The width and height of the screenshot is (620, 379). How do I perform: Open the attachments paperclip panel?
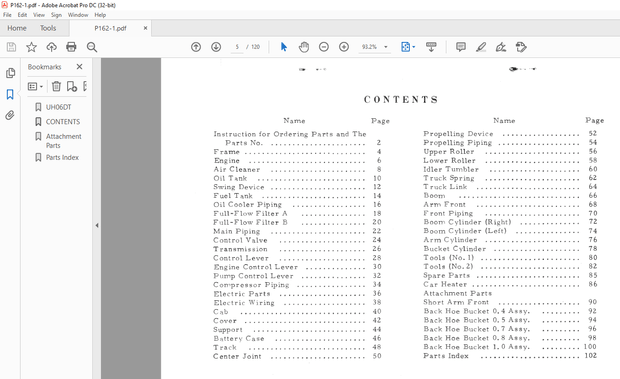coord(10,115)
